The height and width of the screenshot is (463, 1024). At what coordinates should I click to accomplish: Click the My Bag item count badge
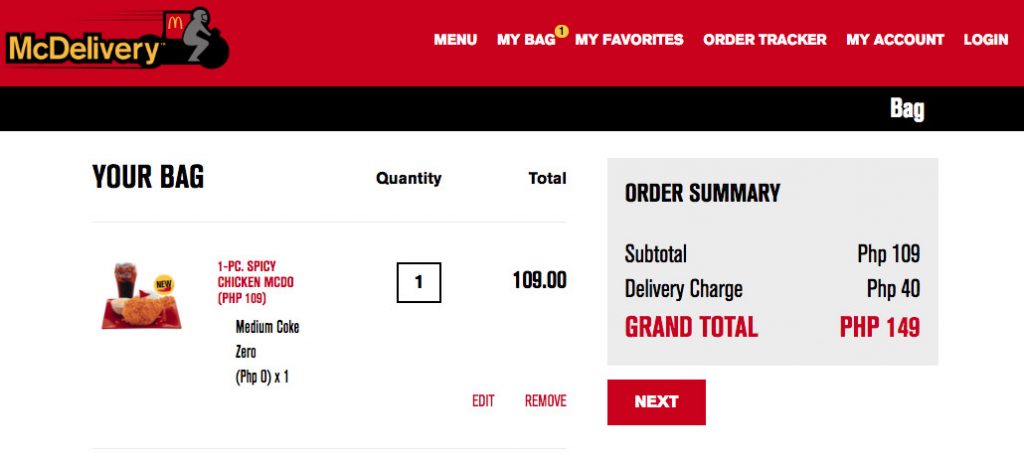pyautogui.click(x=561, y=30)
